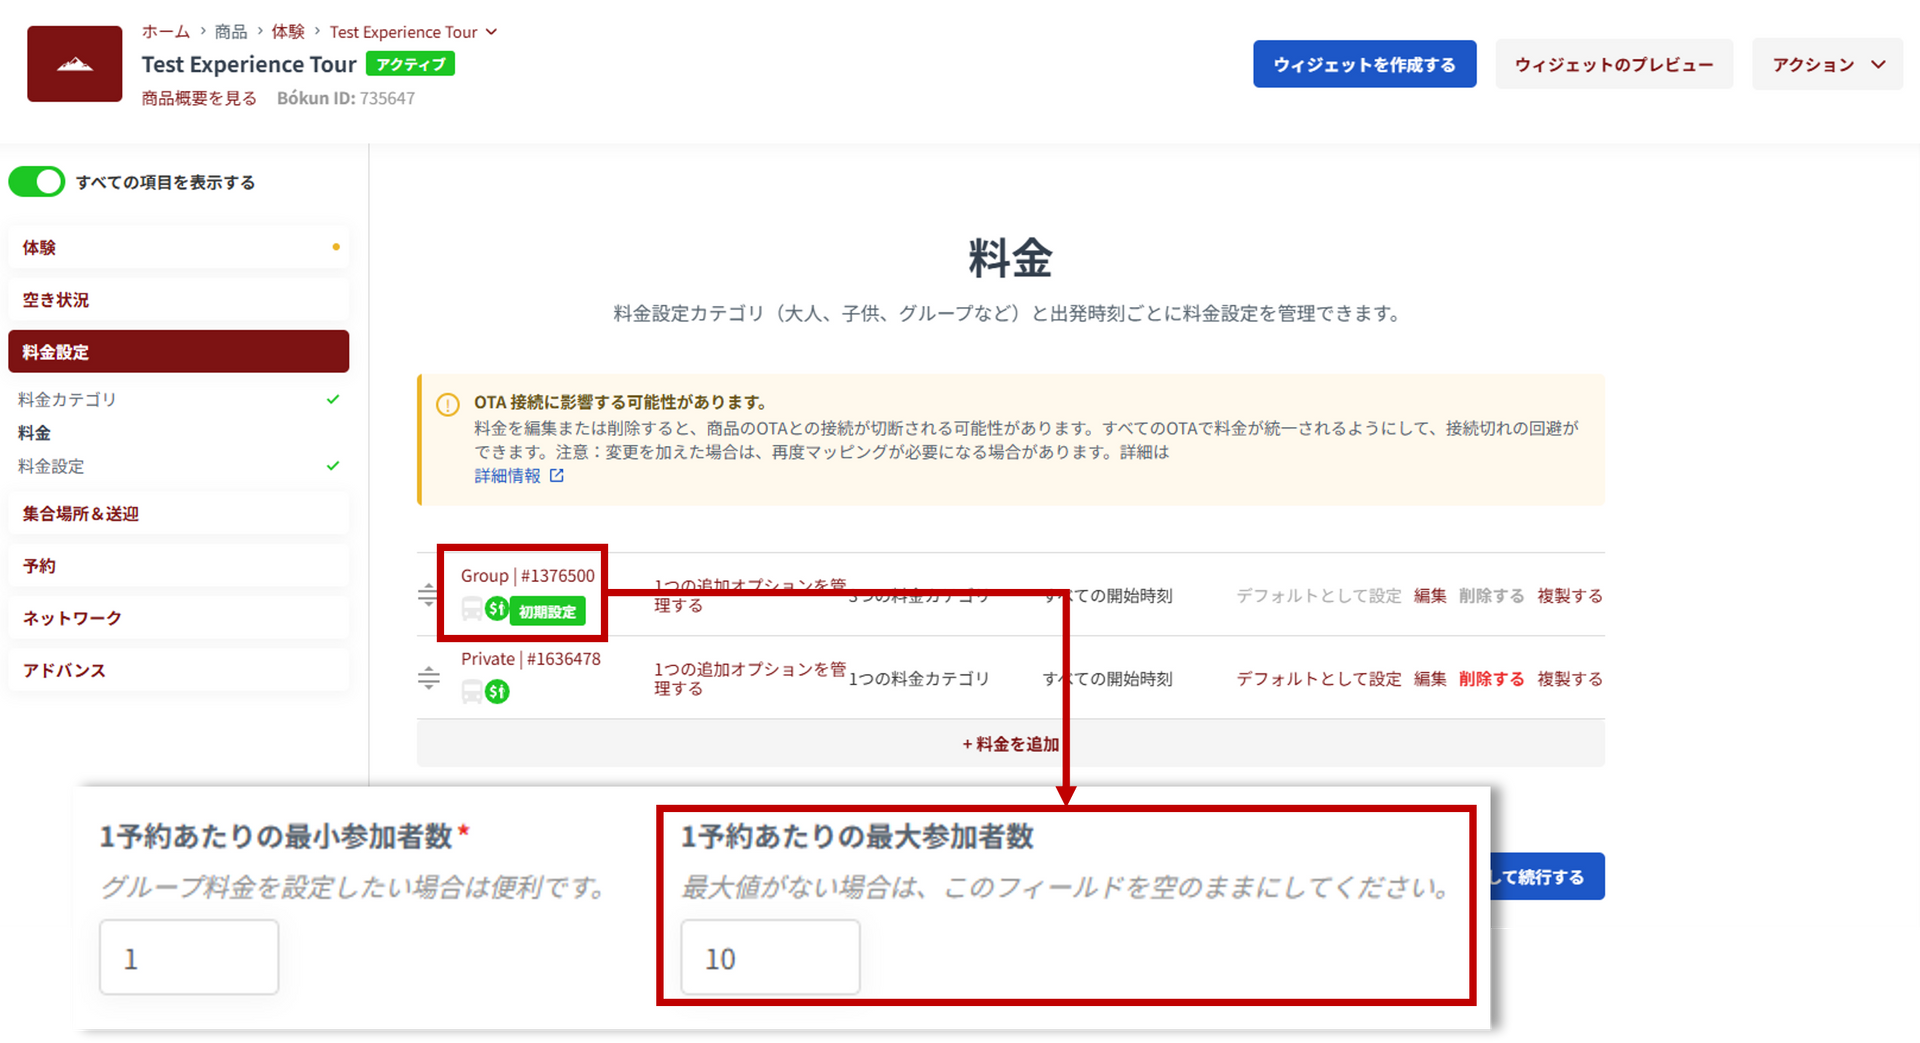Click the bus icon on Group rate
Viewport: 1920px width, 1043px height.
pyautogui.click(x=472, y=609)
